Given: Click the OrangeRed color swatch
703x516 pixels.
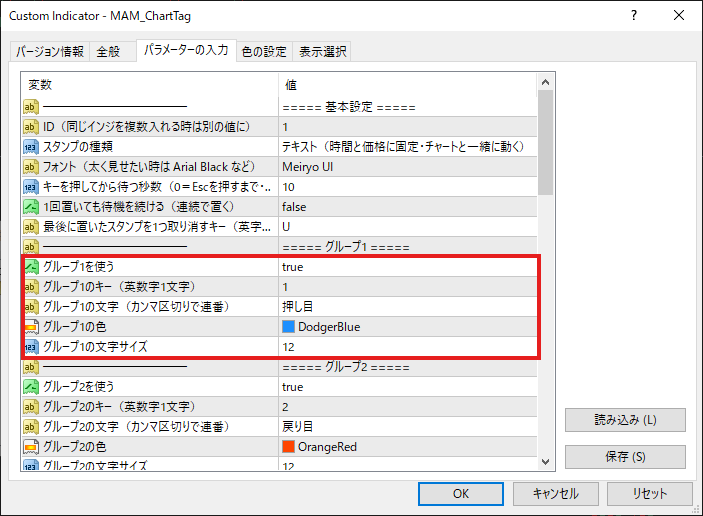Looking at the screenshot, I should 288,447.
